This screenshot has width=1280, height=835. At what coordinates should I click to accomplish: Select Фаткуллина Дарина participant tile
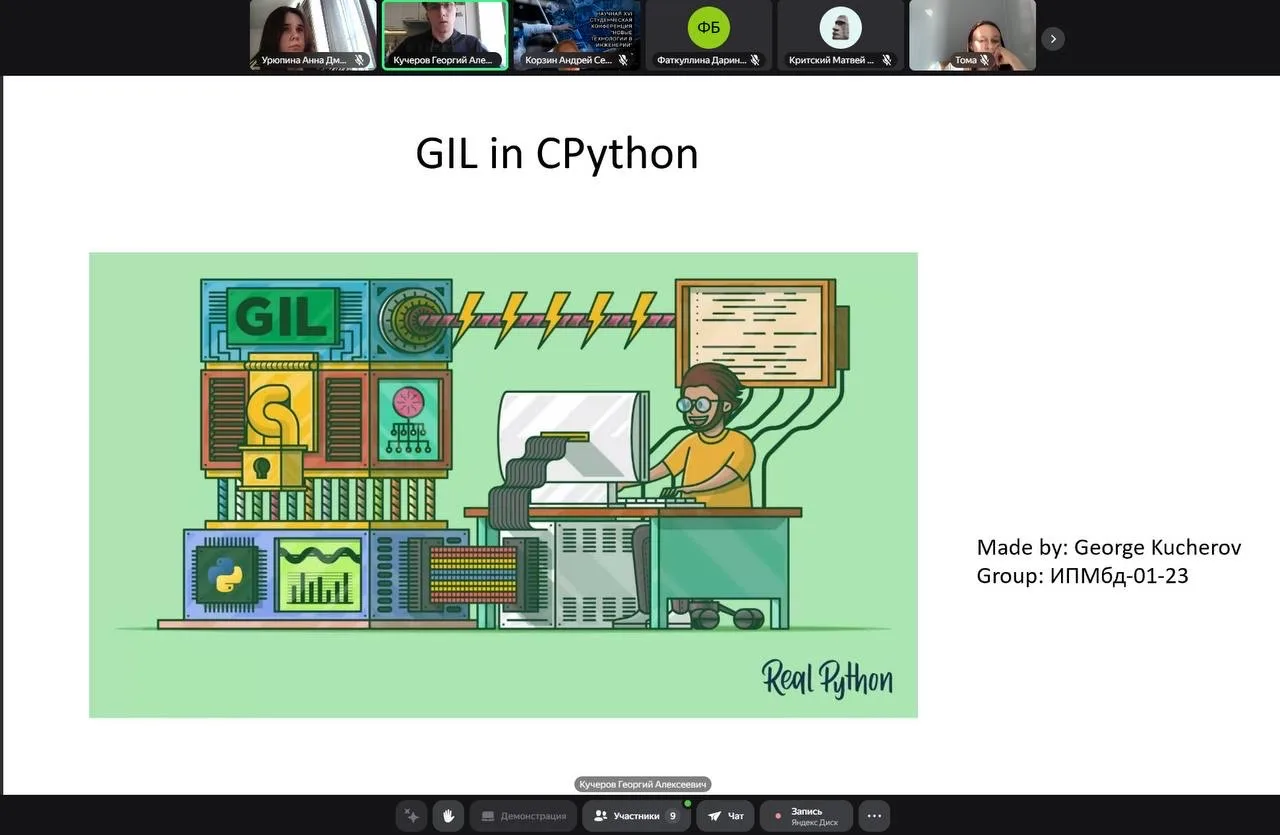(x=709, y=35)
